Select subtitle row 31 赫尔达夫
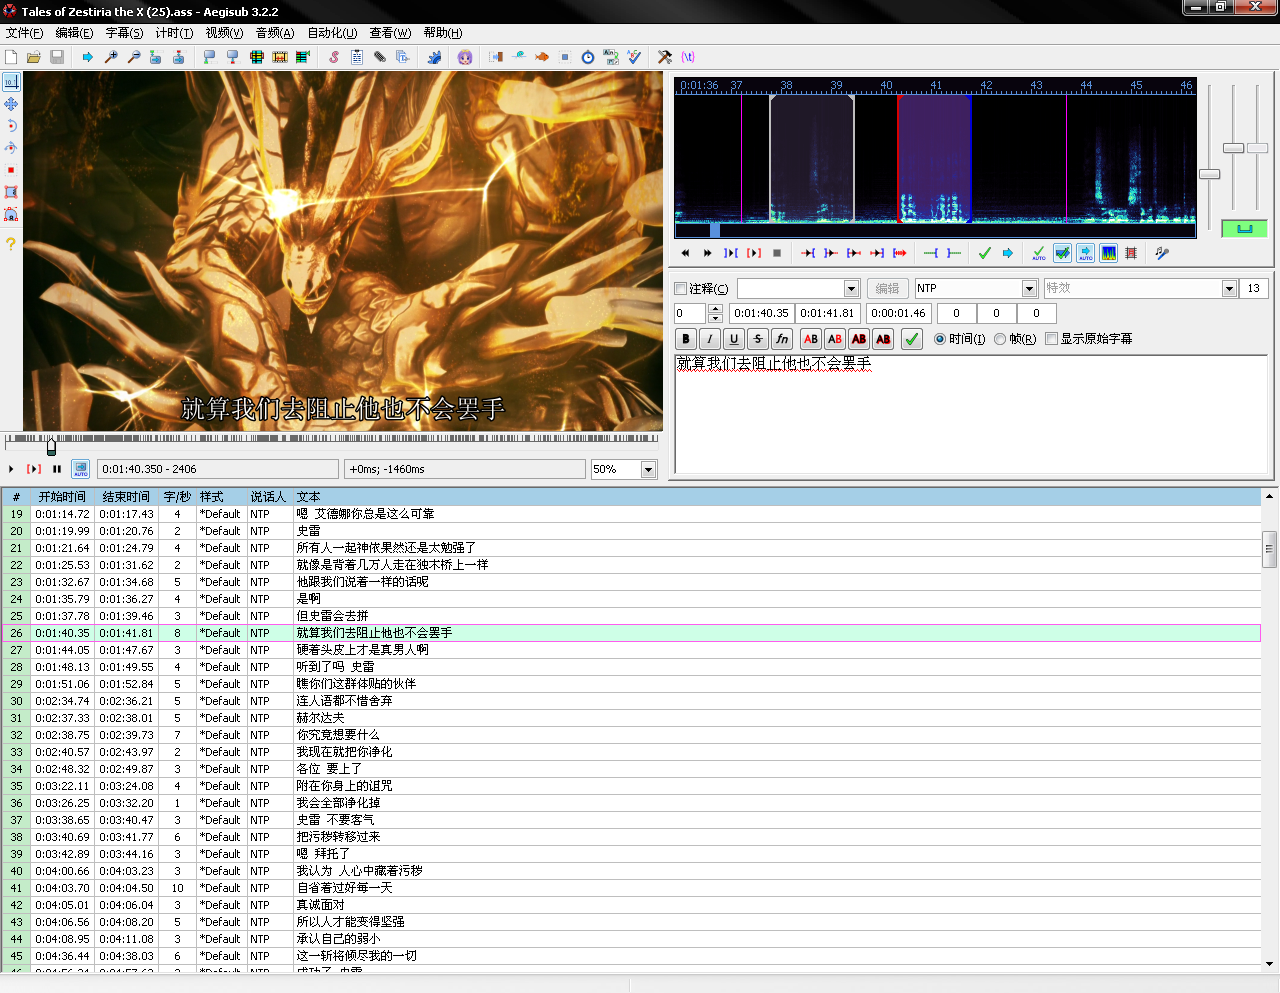 631,718
